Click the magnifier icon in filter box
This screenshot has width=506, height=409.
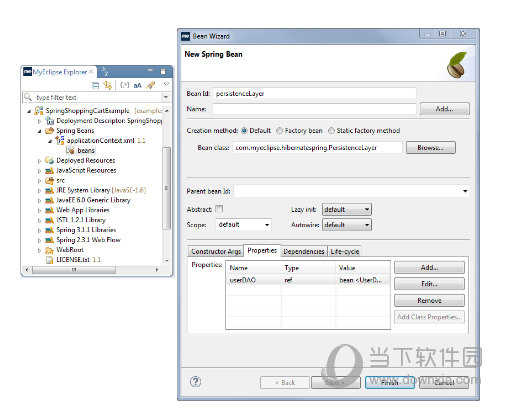(28, 97)
